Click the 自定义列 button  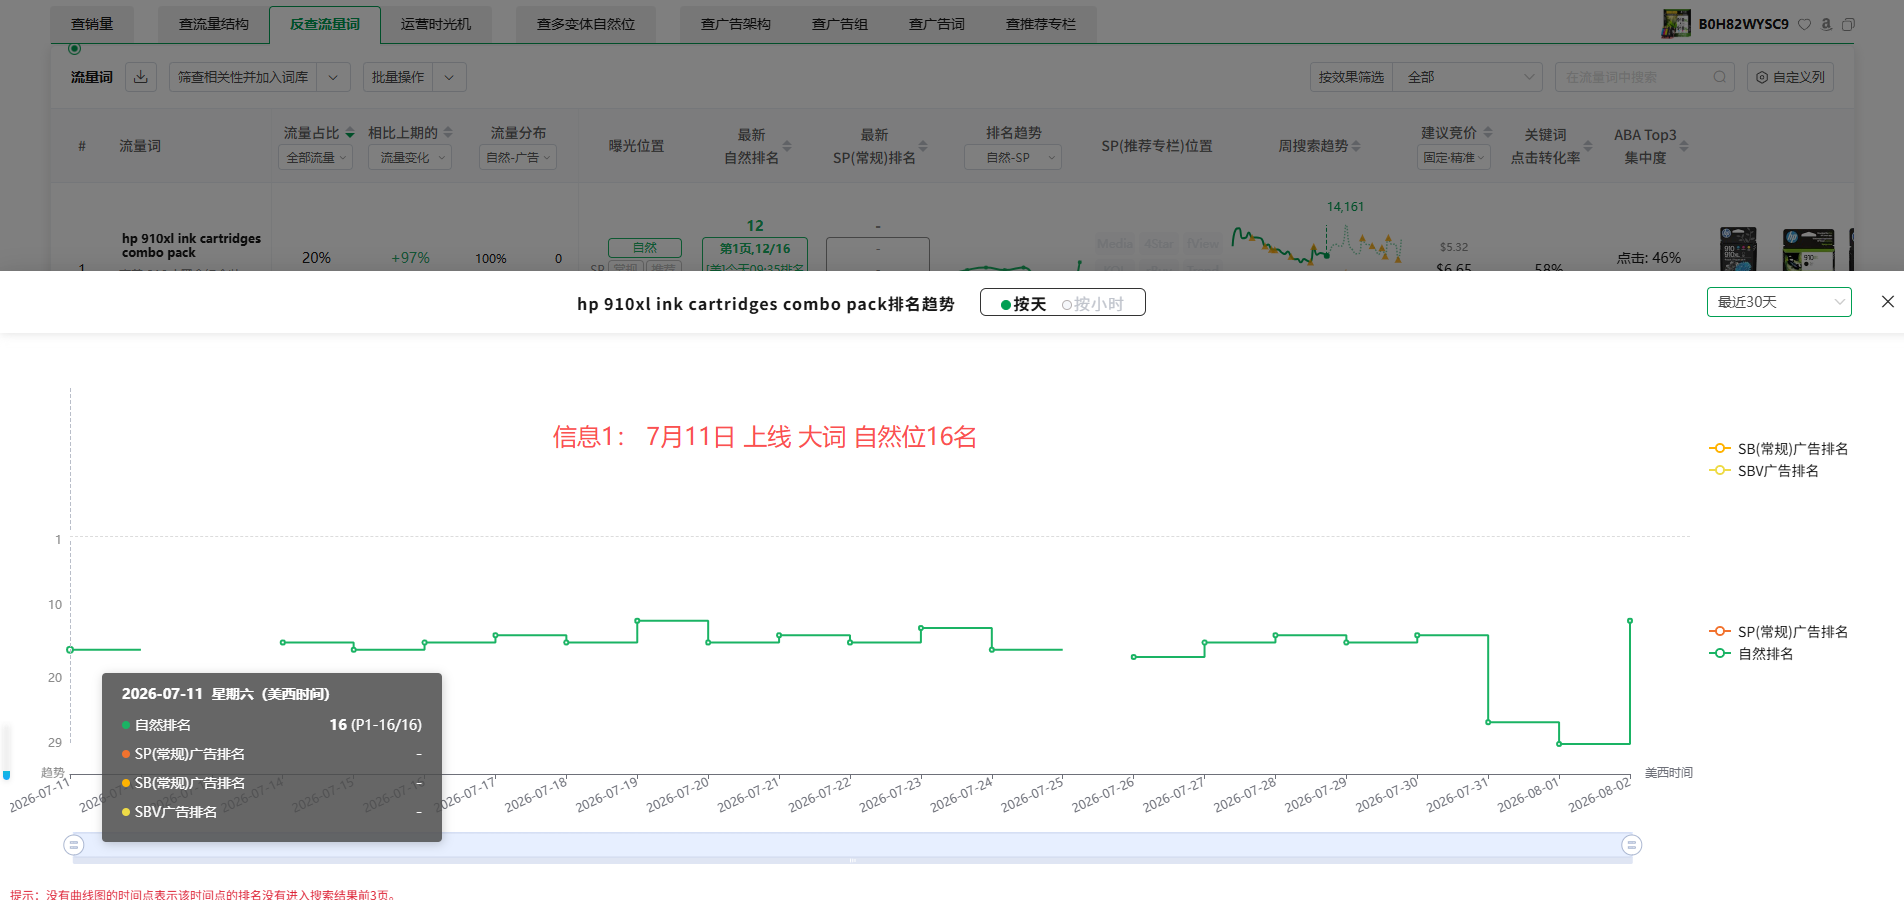pos(1790,77)
